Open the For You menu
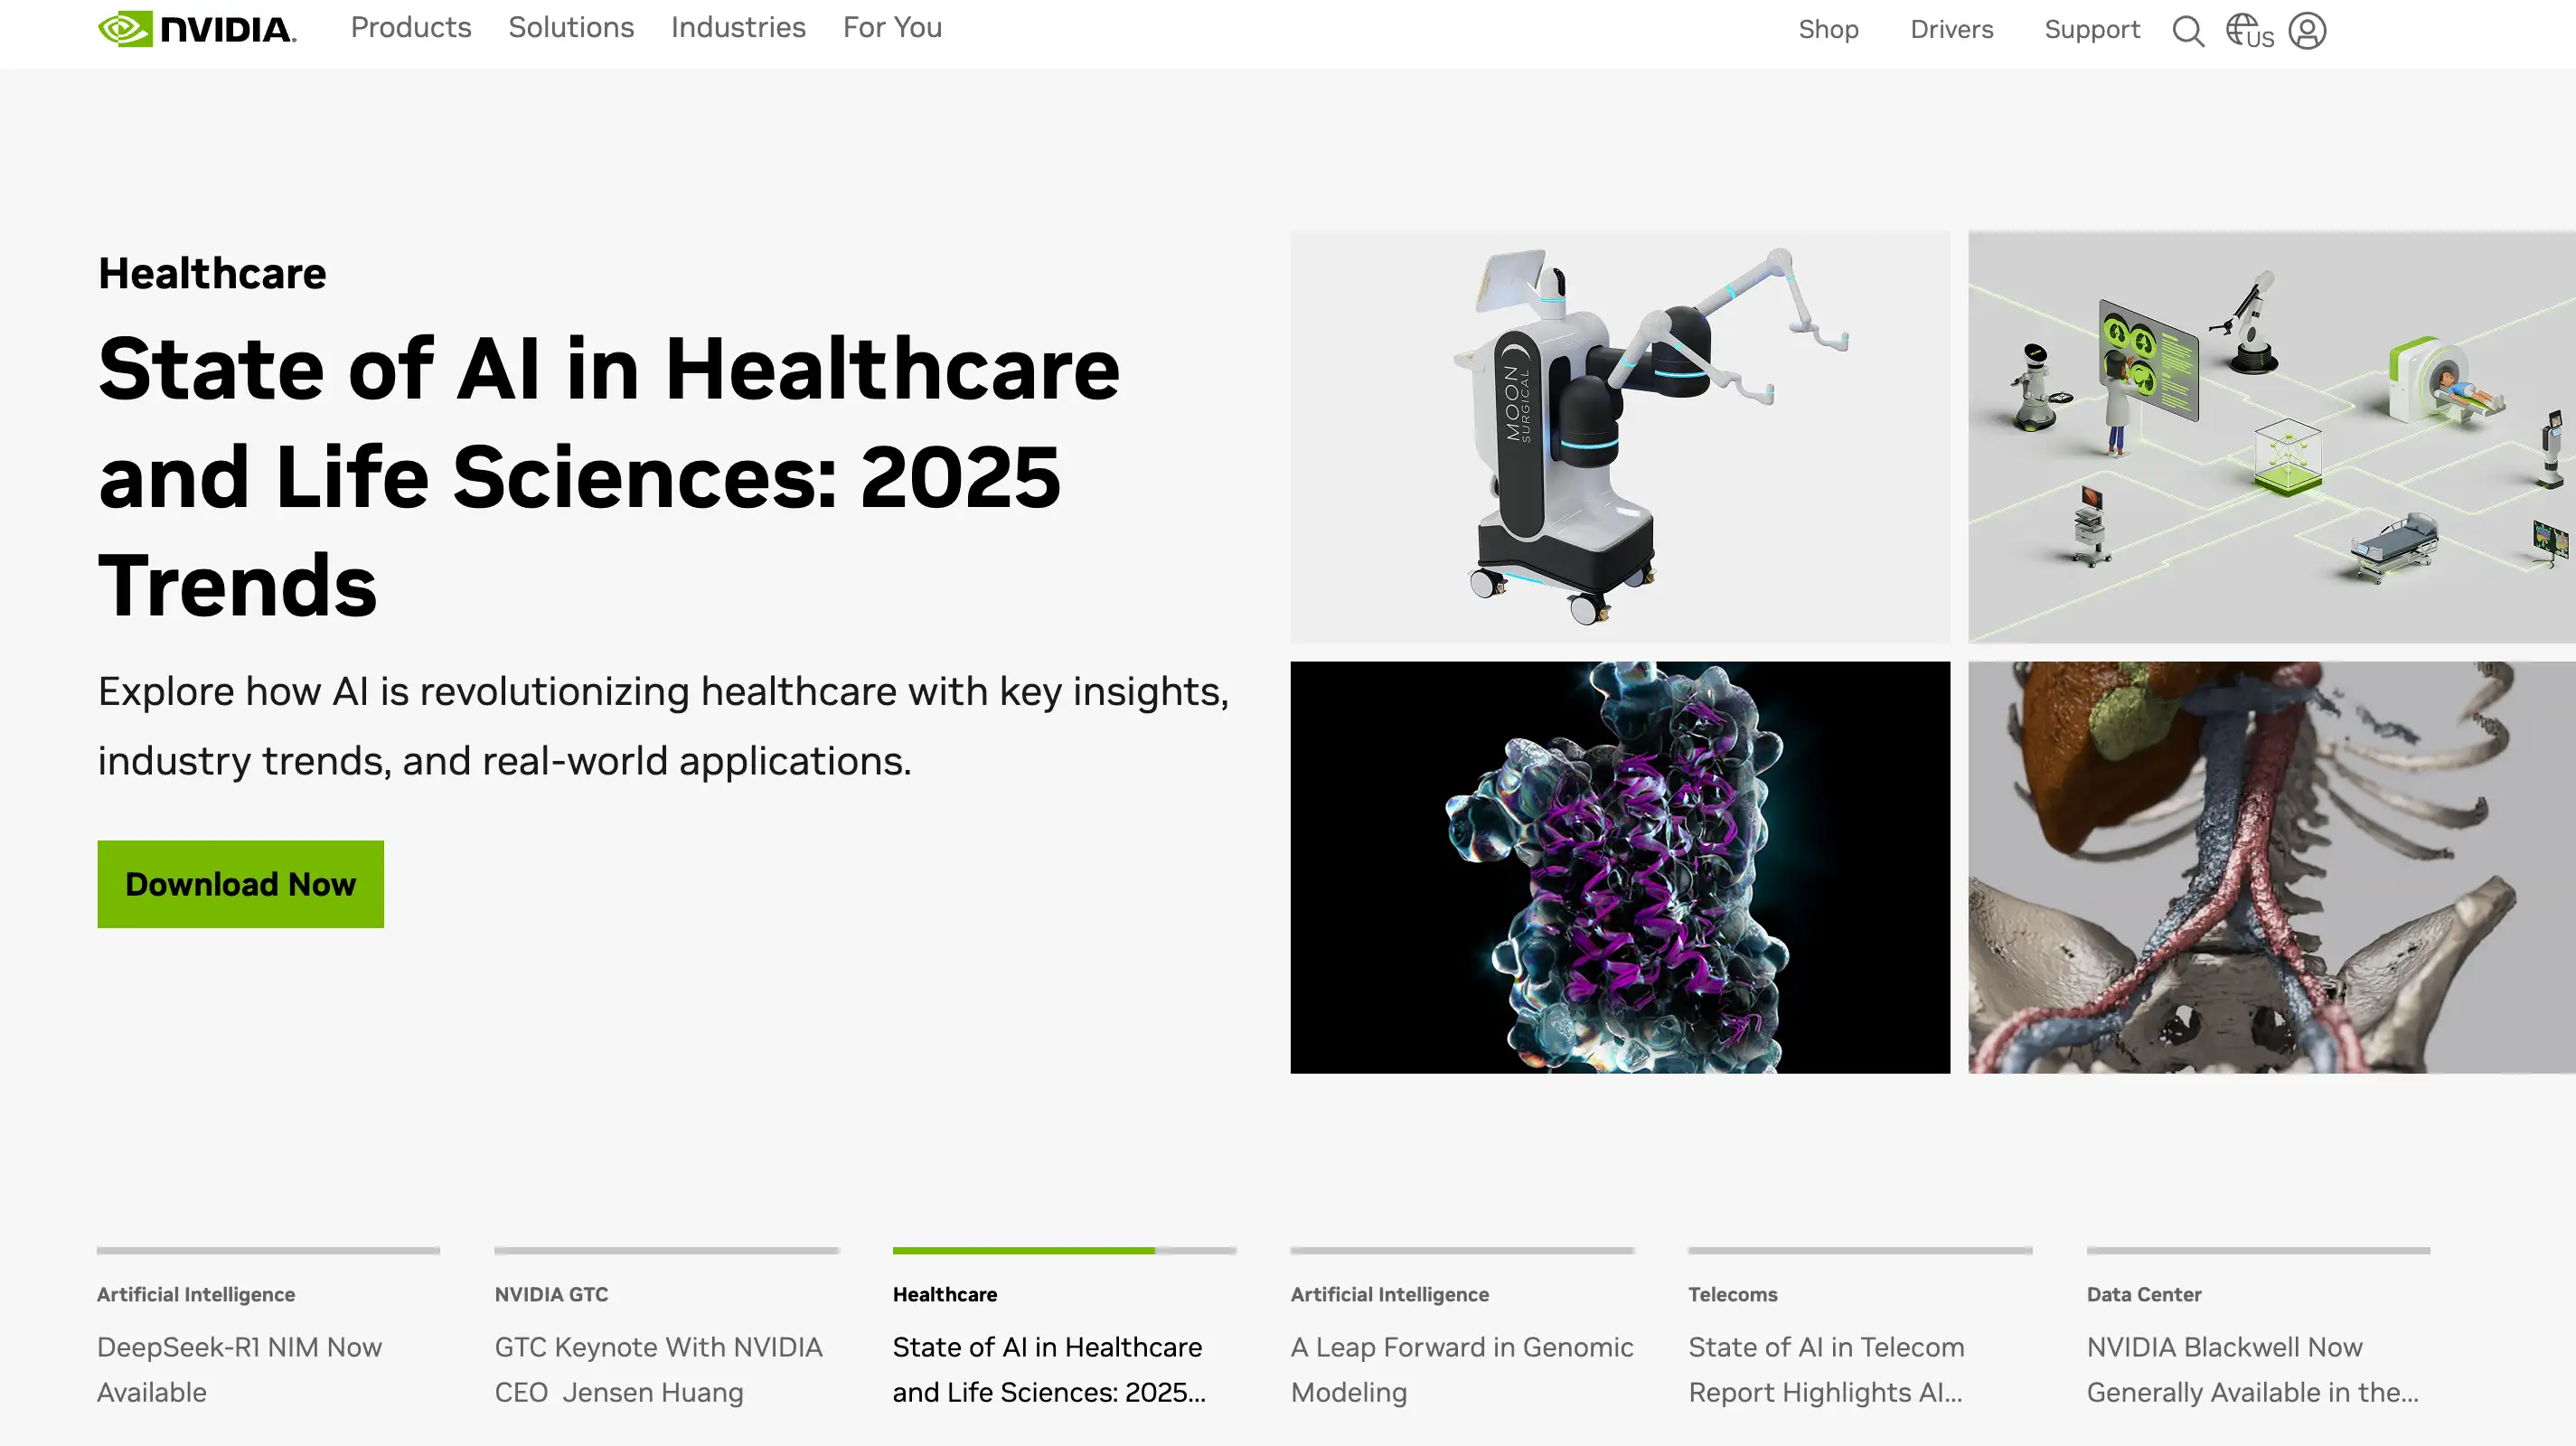The height and width of the screenshot is (1446, 2576). click(x=892, y=28)
